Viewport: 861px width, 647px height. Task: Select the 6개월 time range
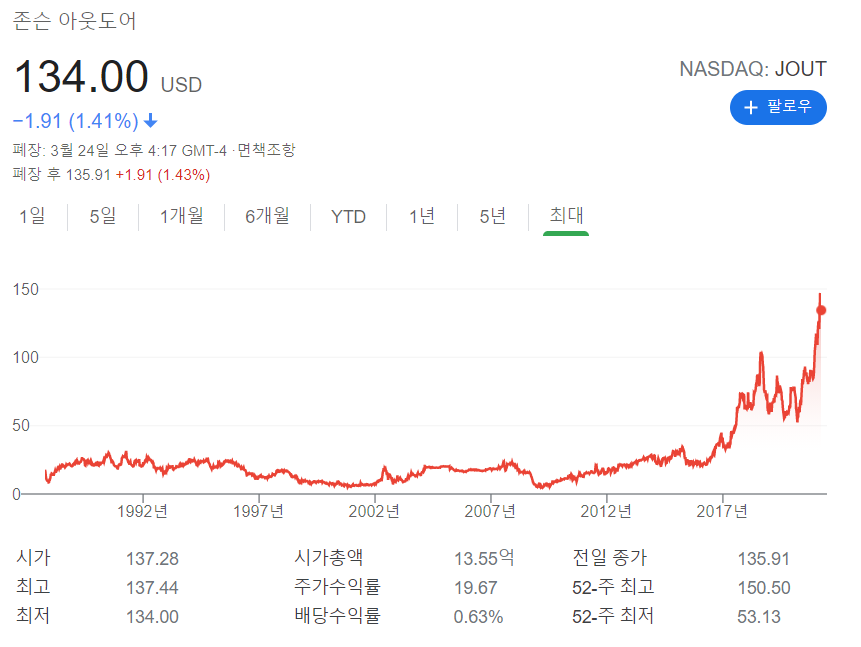tap(266, 215)
